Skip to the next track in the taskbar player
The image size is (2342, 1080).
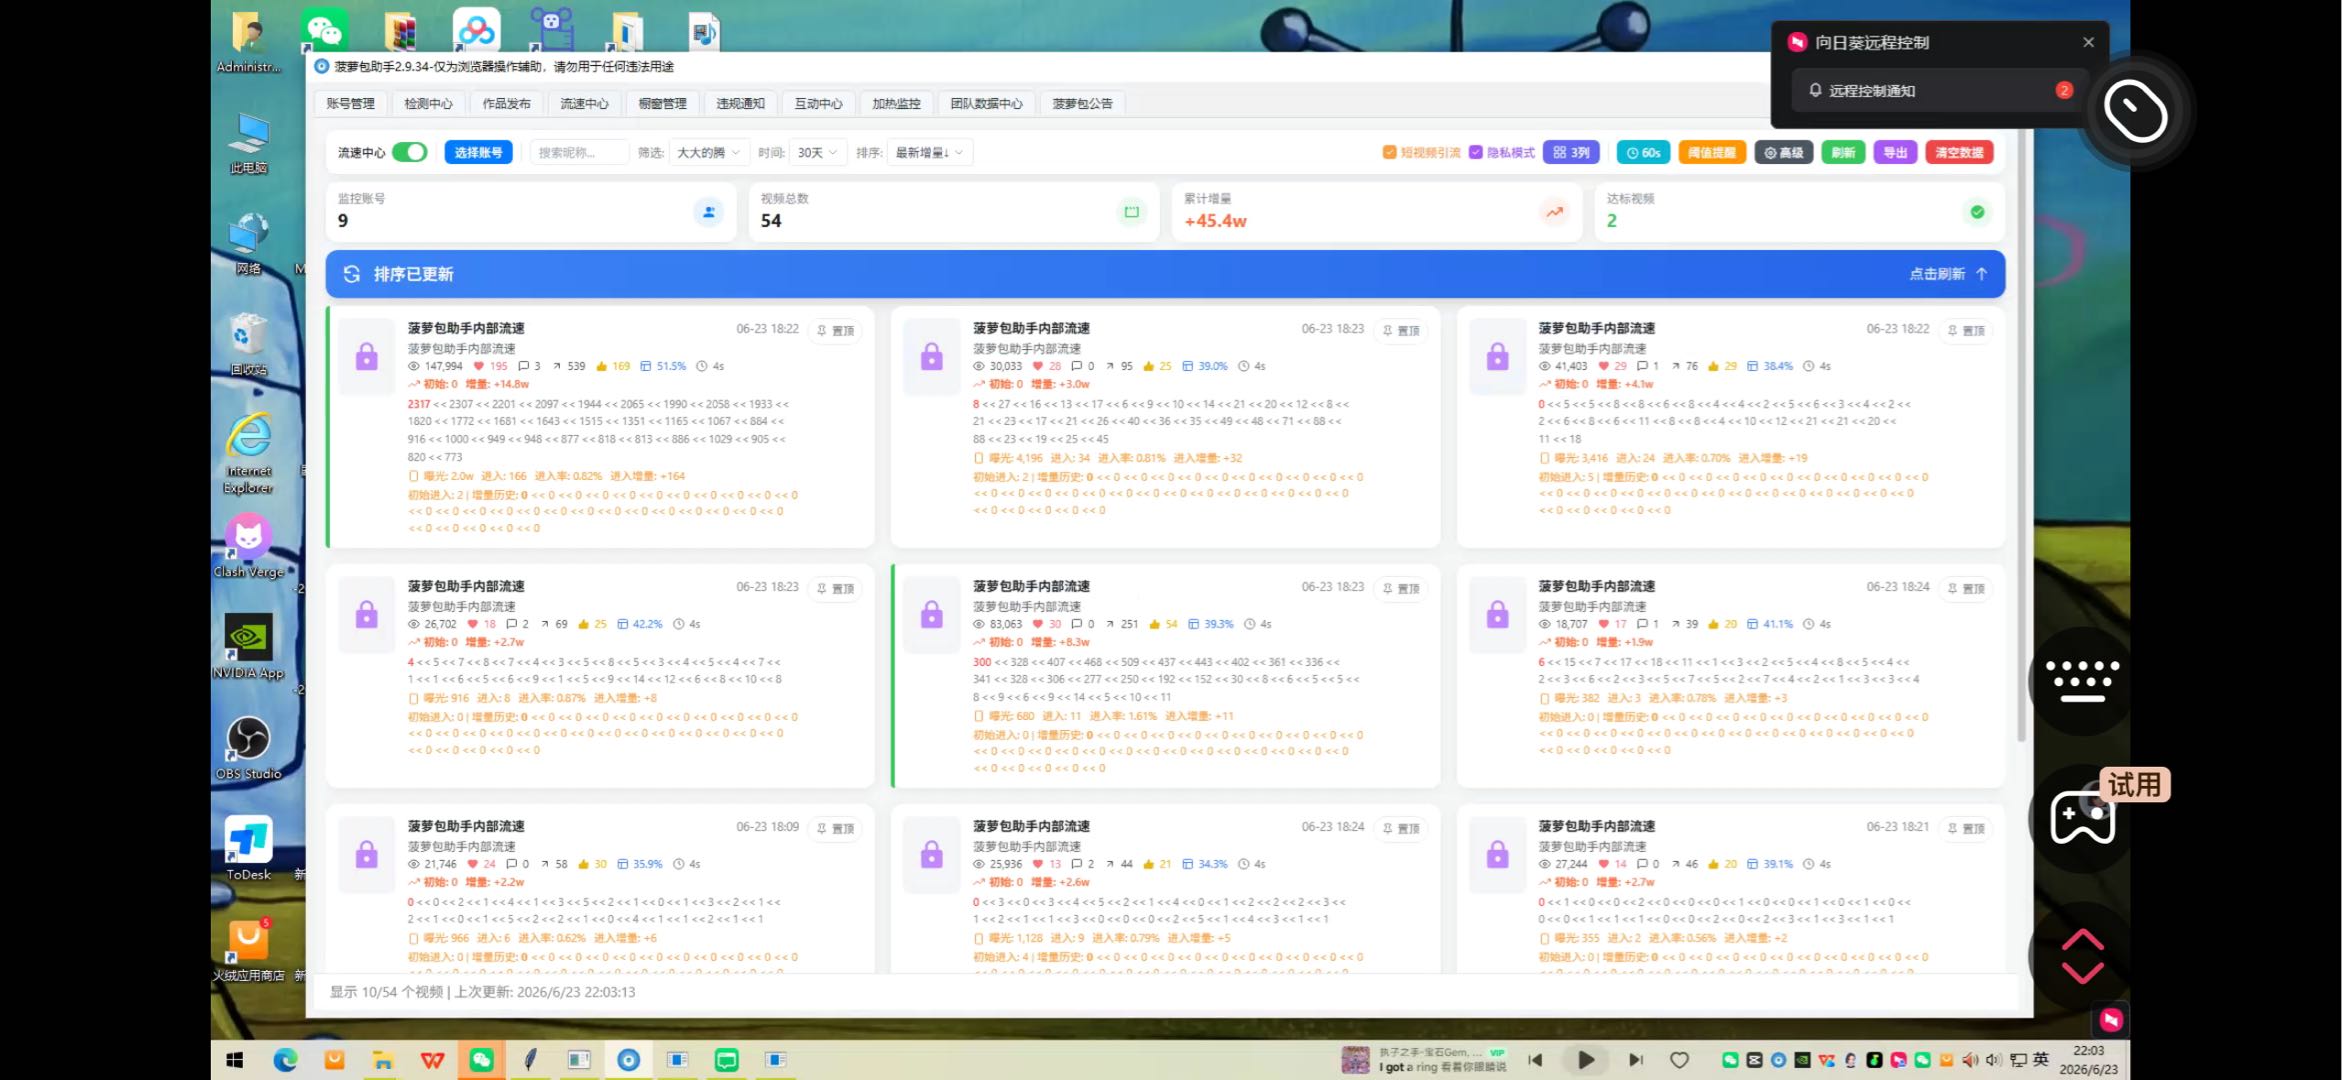pyautogui.click(x=1635, y=1060)
